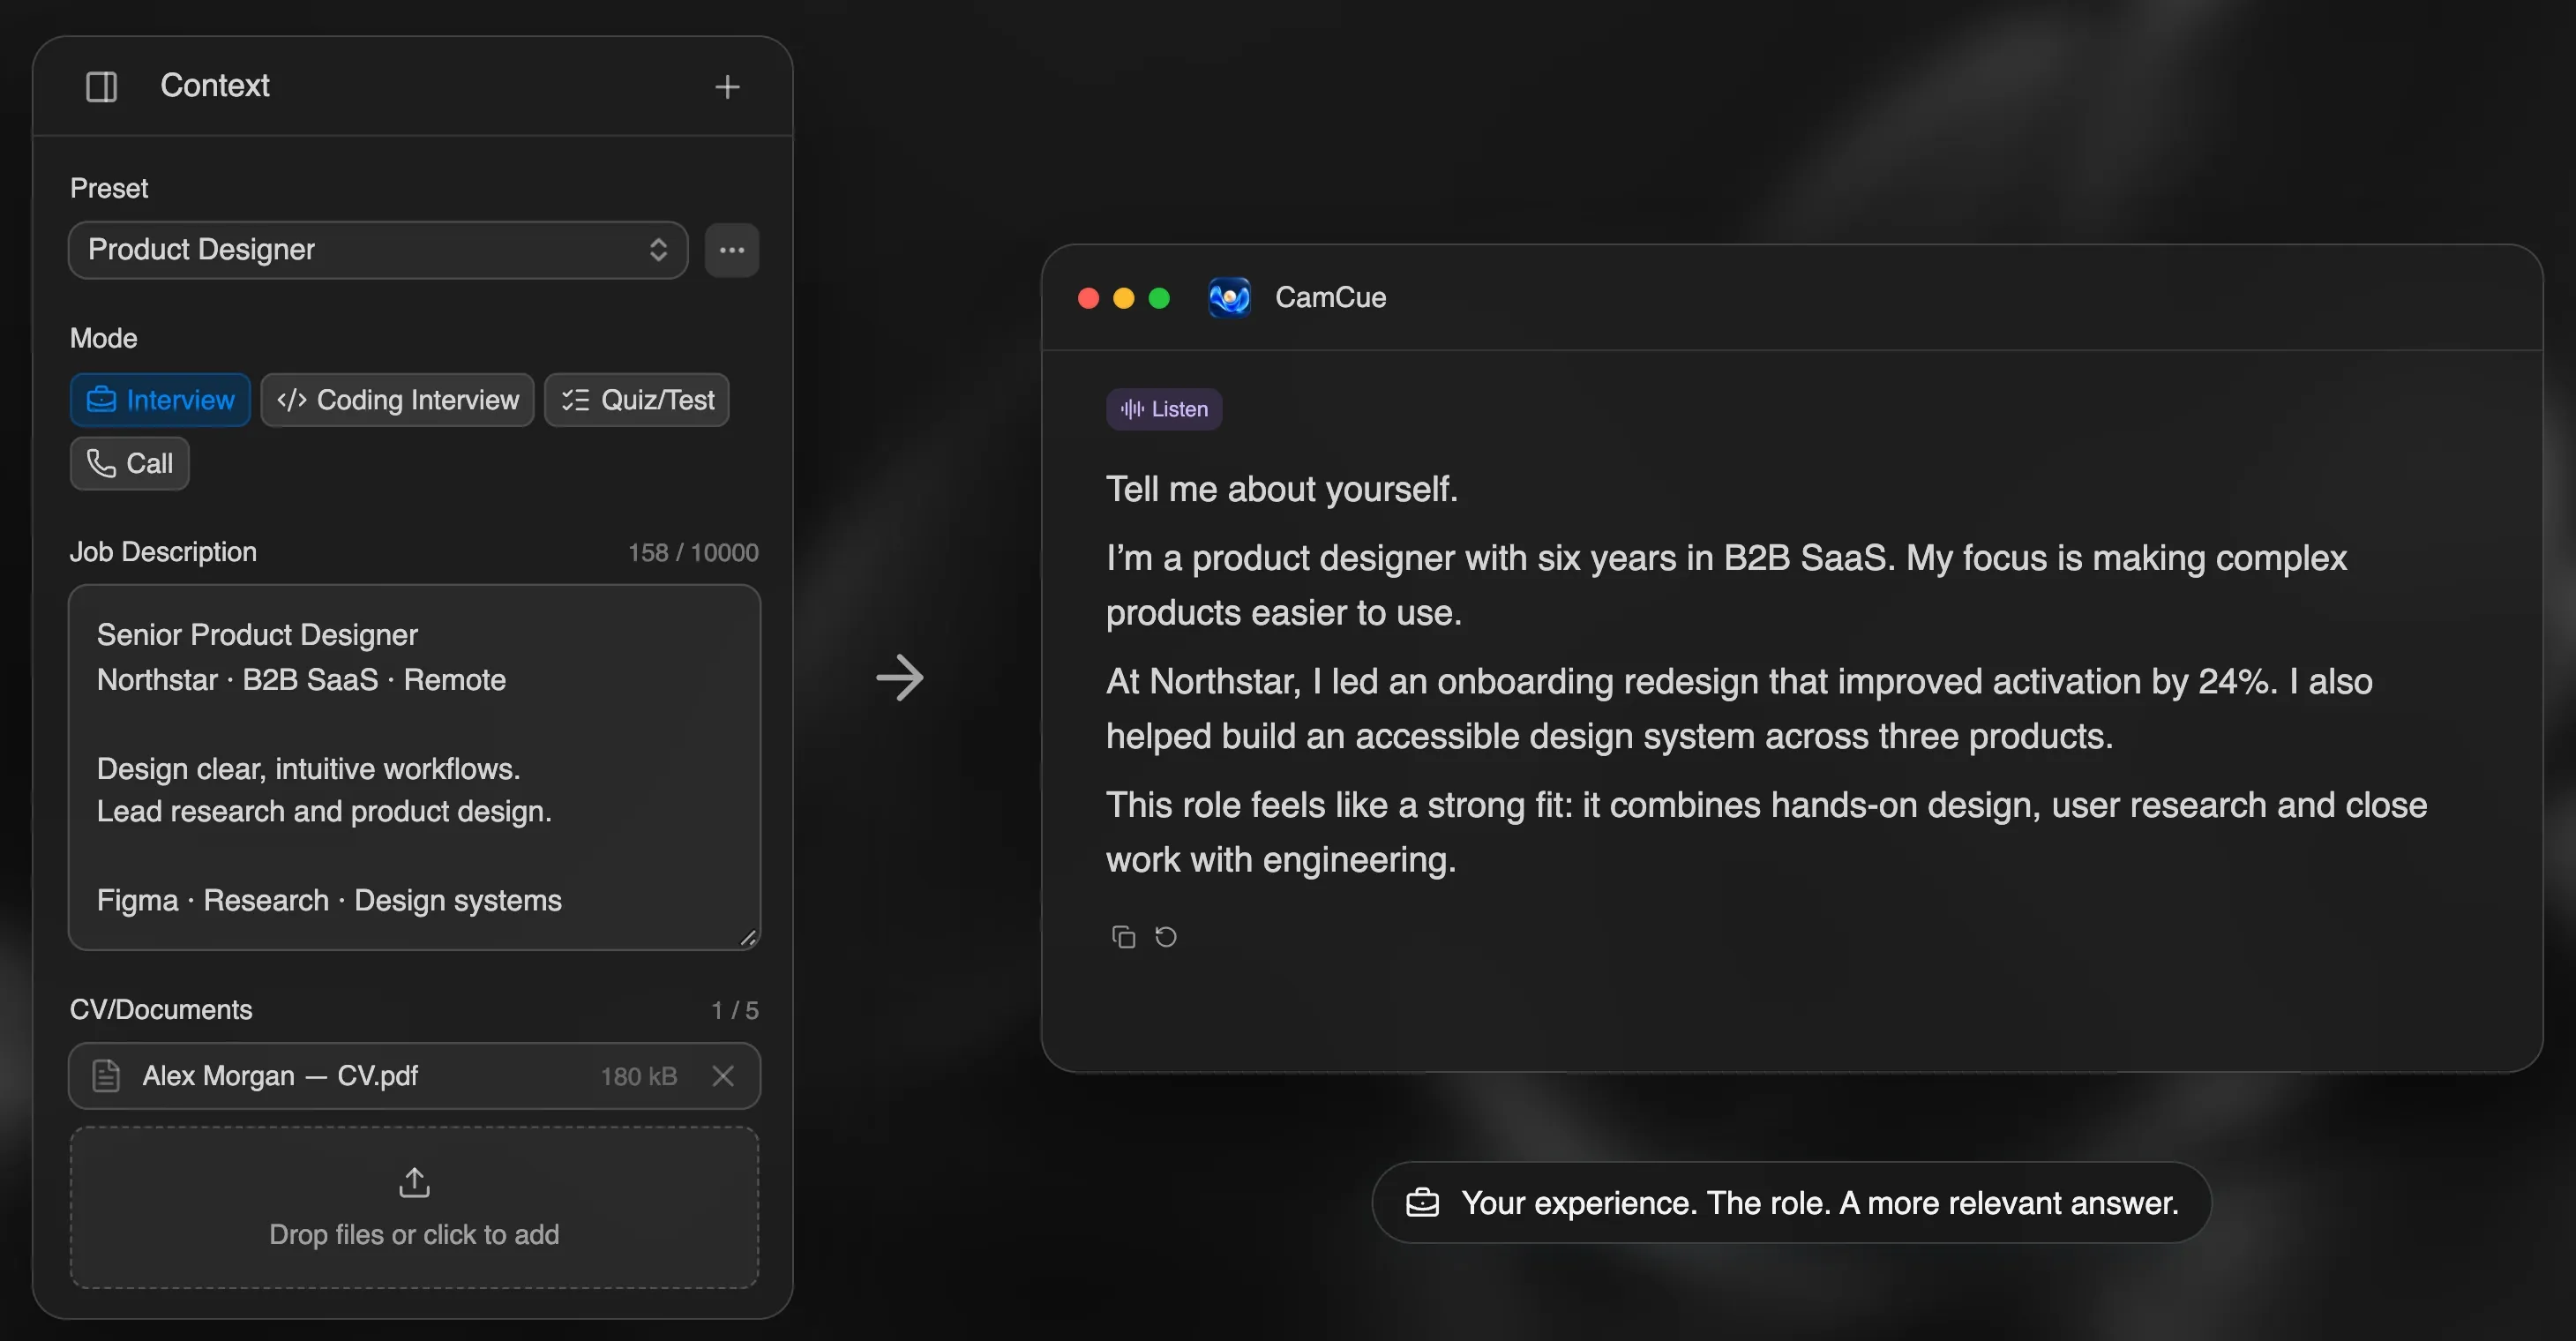The image size is (2576, 1341).
Task: Click the 158 / 10000 character counter
Action: point(693,553)
